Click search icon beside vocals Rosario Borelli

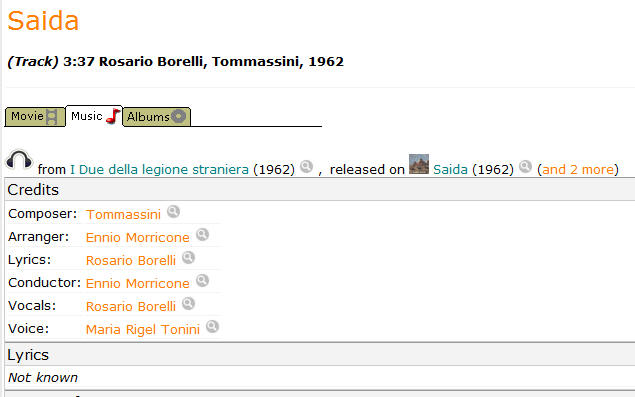pos(188,303)
